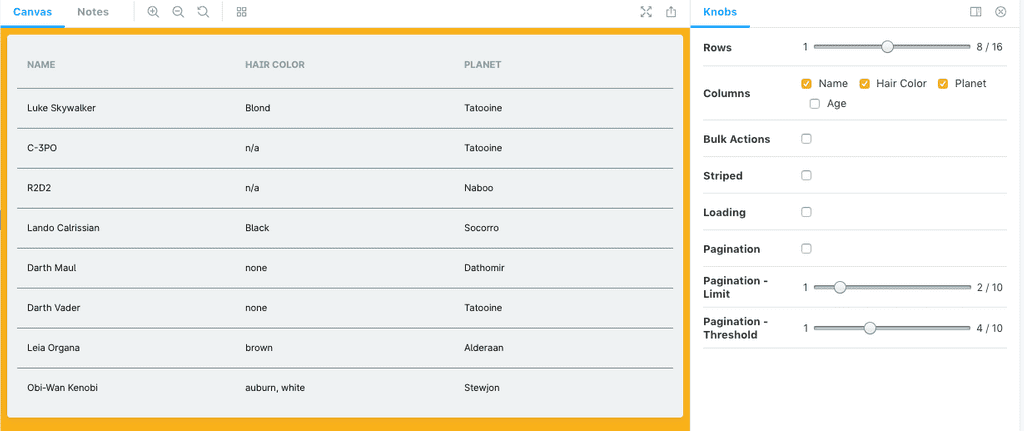
Task: Click the Bulk Actions knob label
Action: coord(737,139)
